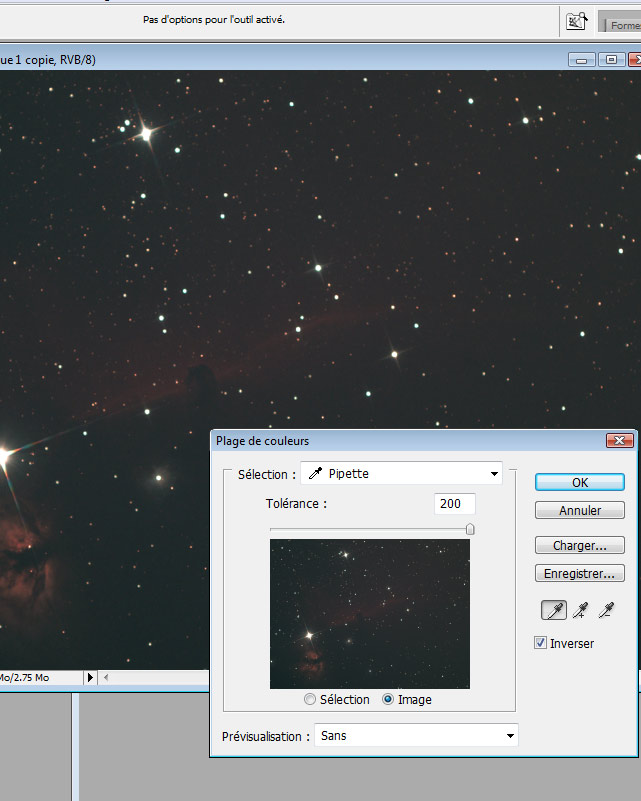Click the 'Tolérance :' label
Image resolution: width=641 pixels, height=801 pixels.
pyautogui.click(x=296, y=504)
